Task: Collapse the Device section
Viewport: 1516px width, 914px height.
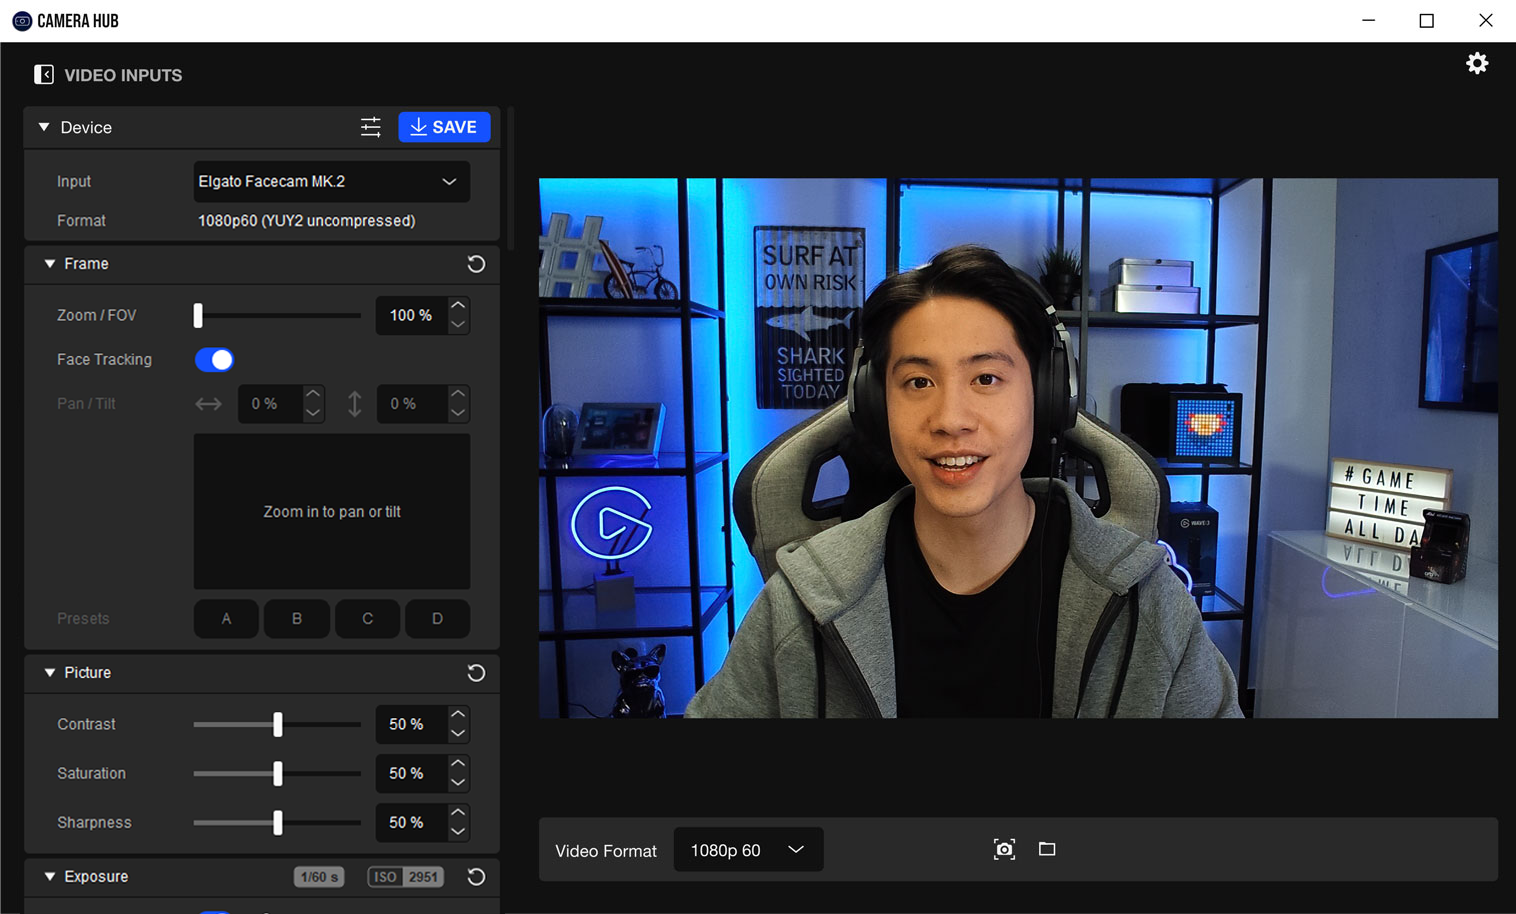Action: 44,127
